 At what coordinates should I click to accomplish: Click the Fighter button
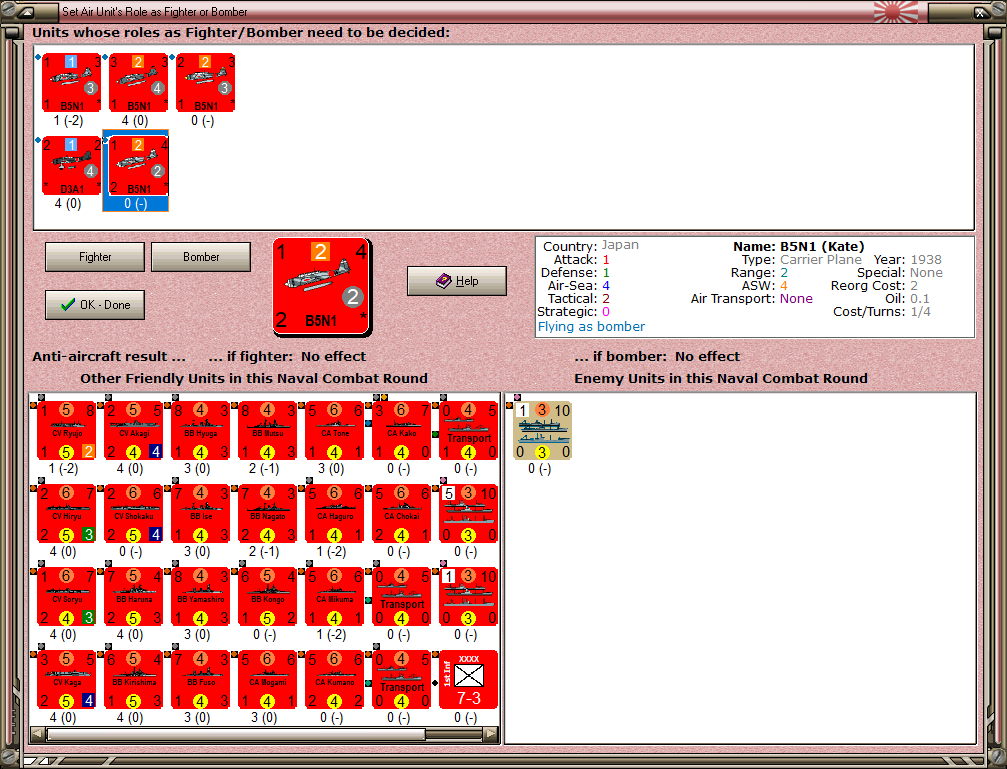95,257
